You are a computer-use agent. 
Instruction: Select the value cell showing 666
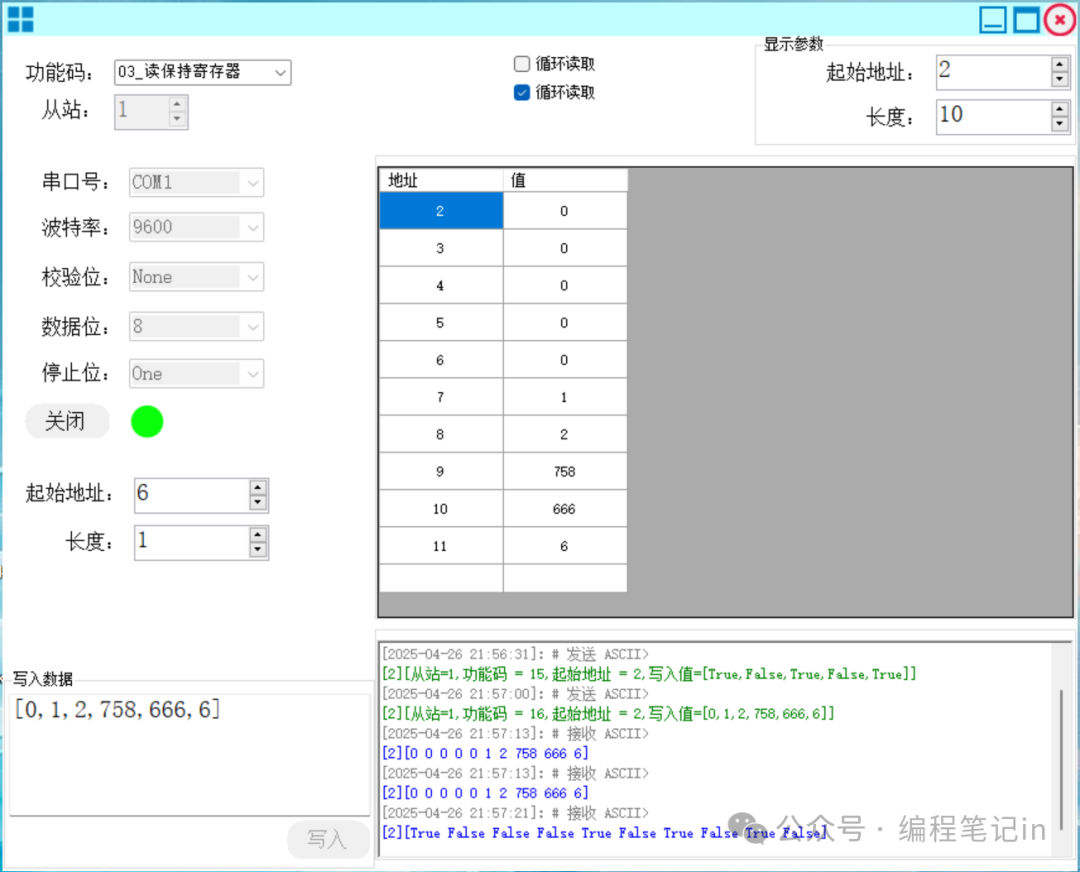[564, 508]
